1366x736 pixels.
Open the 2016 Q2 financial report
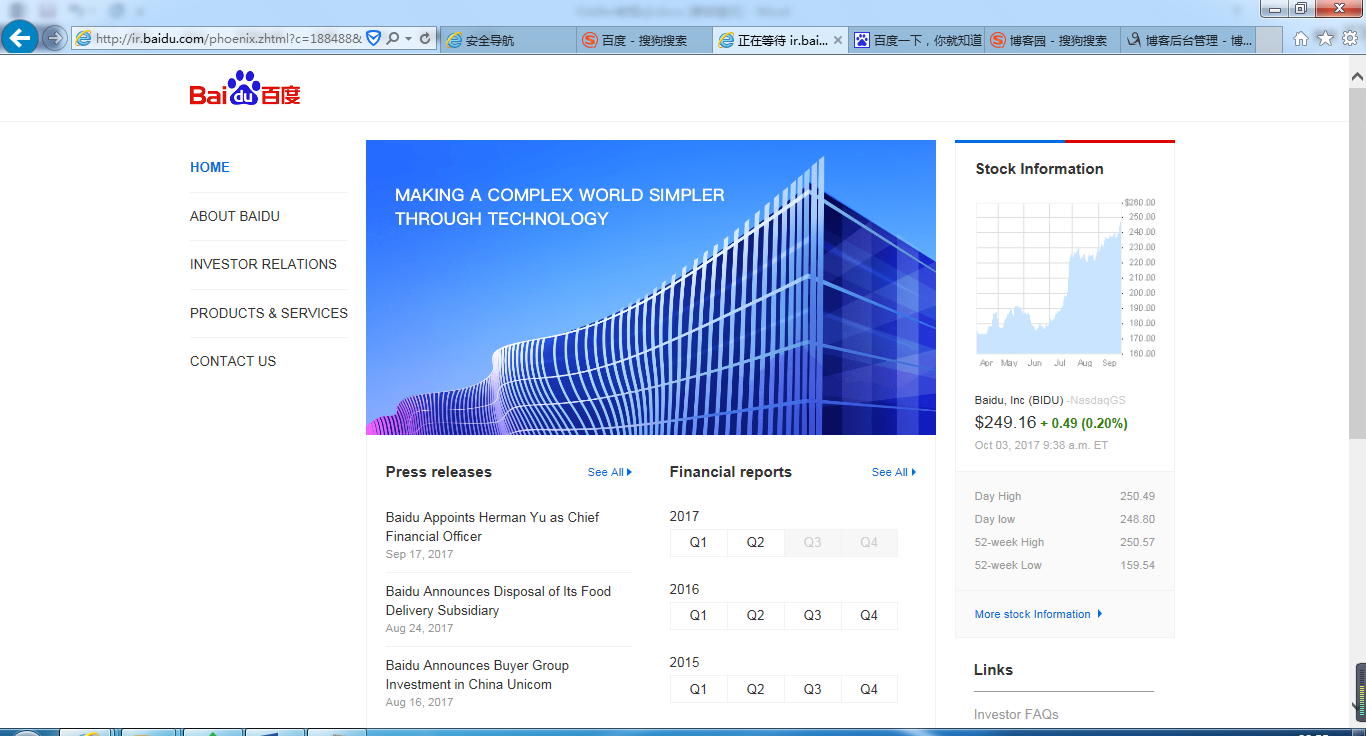point(755,615)
